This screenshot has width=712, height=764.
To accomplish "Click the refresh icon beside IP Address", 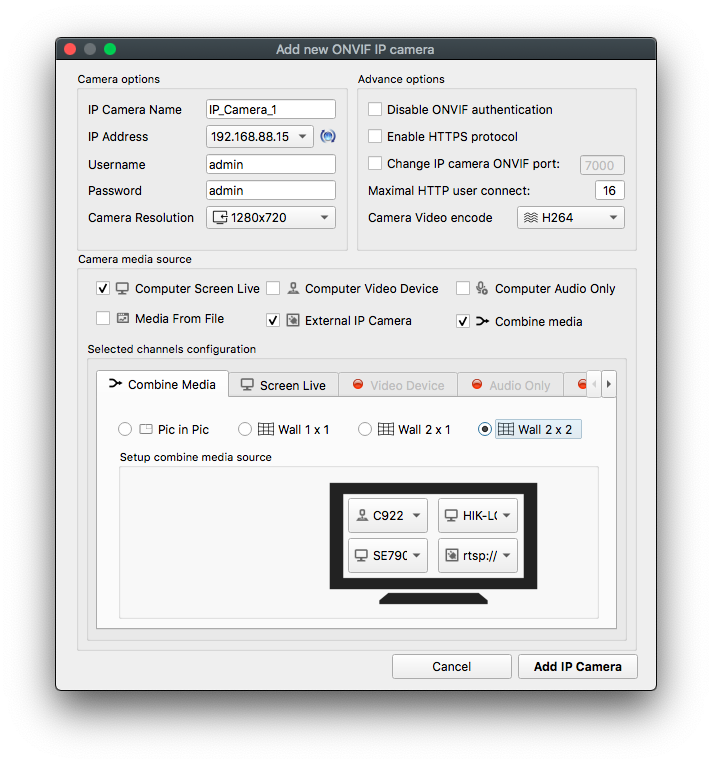I will point(327,137).
